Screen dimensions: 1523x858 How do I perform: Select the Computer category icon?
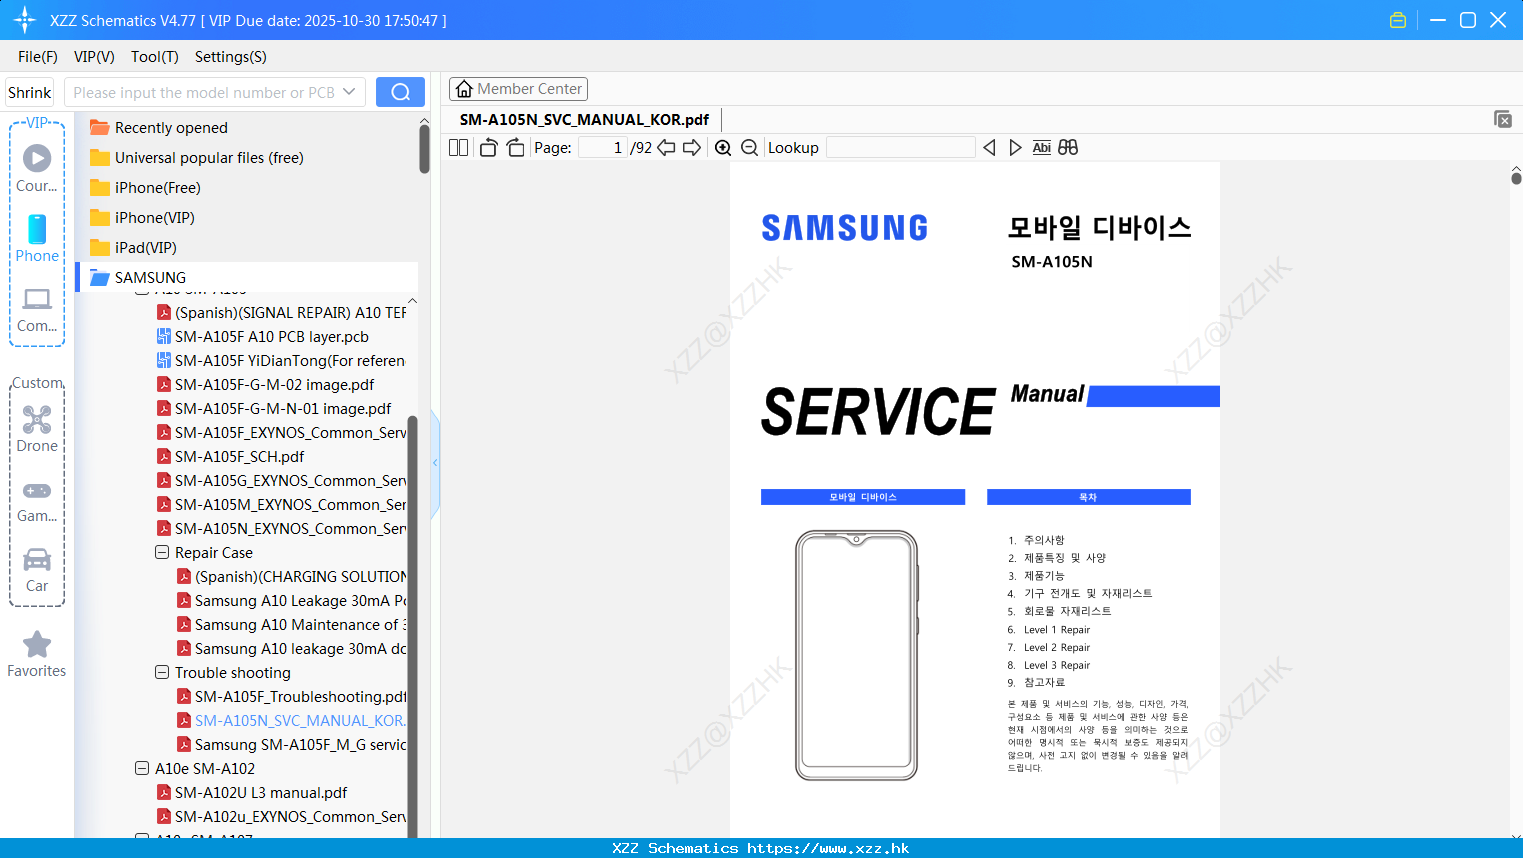coord(37,309)
